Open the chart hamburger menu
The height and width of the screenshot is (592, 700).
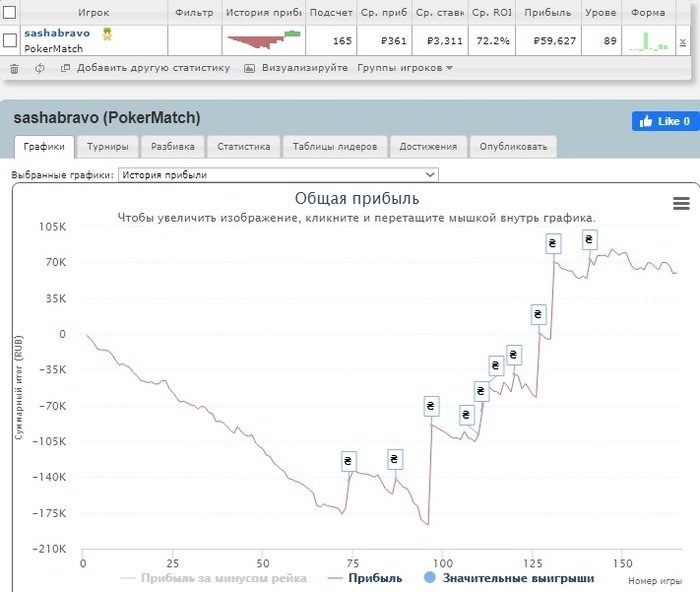(682, 203)
